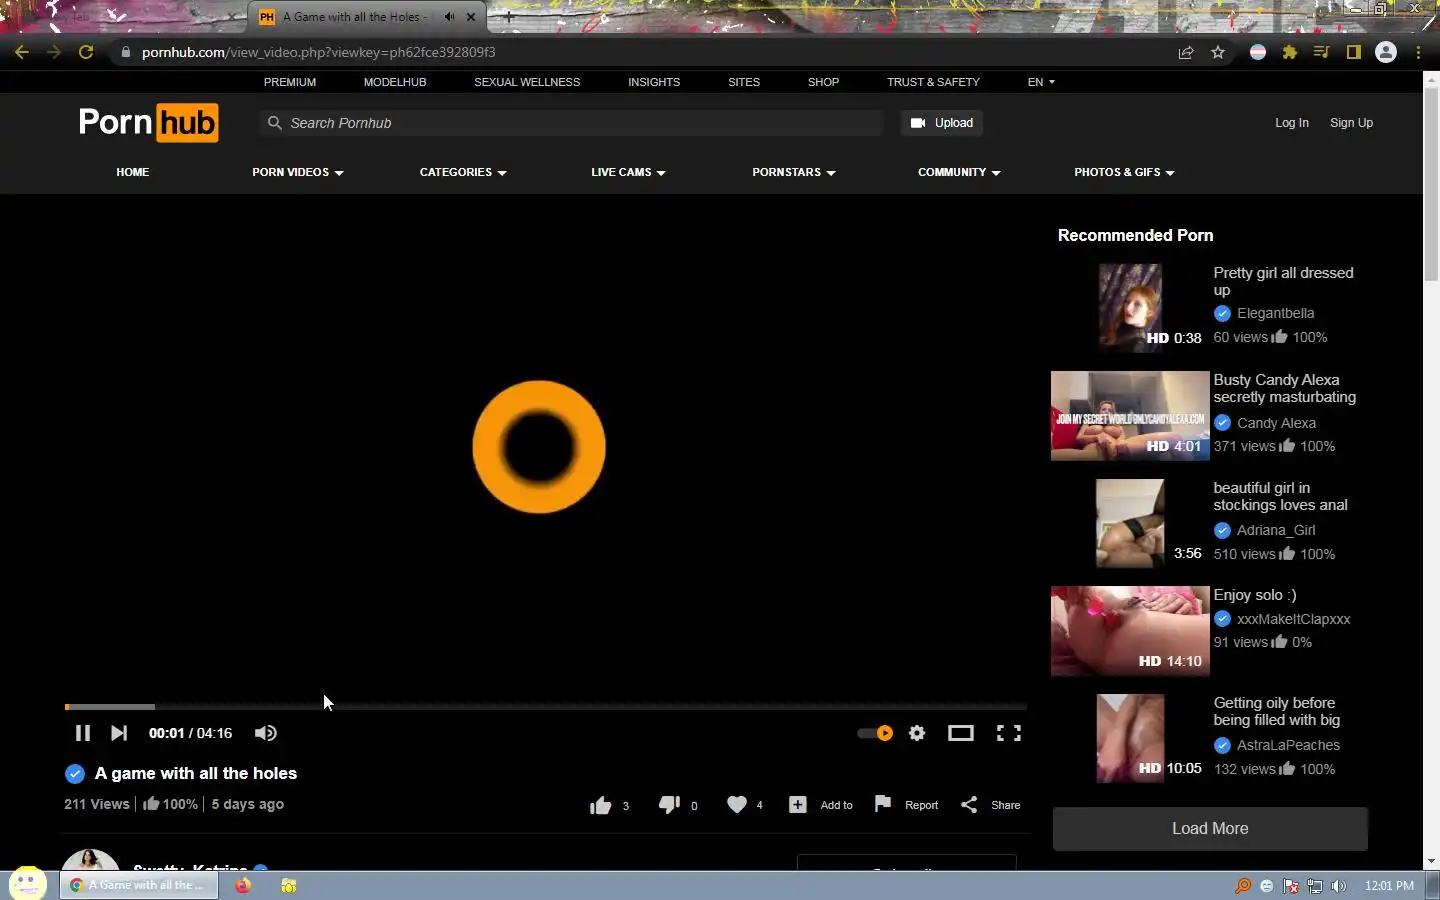Open video player settings gear
Viewport: 1440px width, 900px height.
pos(917,733)
